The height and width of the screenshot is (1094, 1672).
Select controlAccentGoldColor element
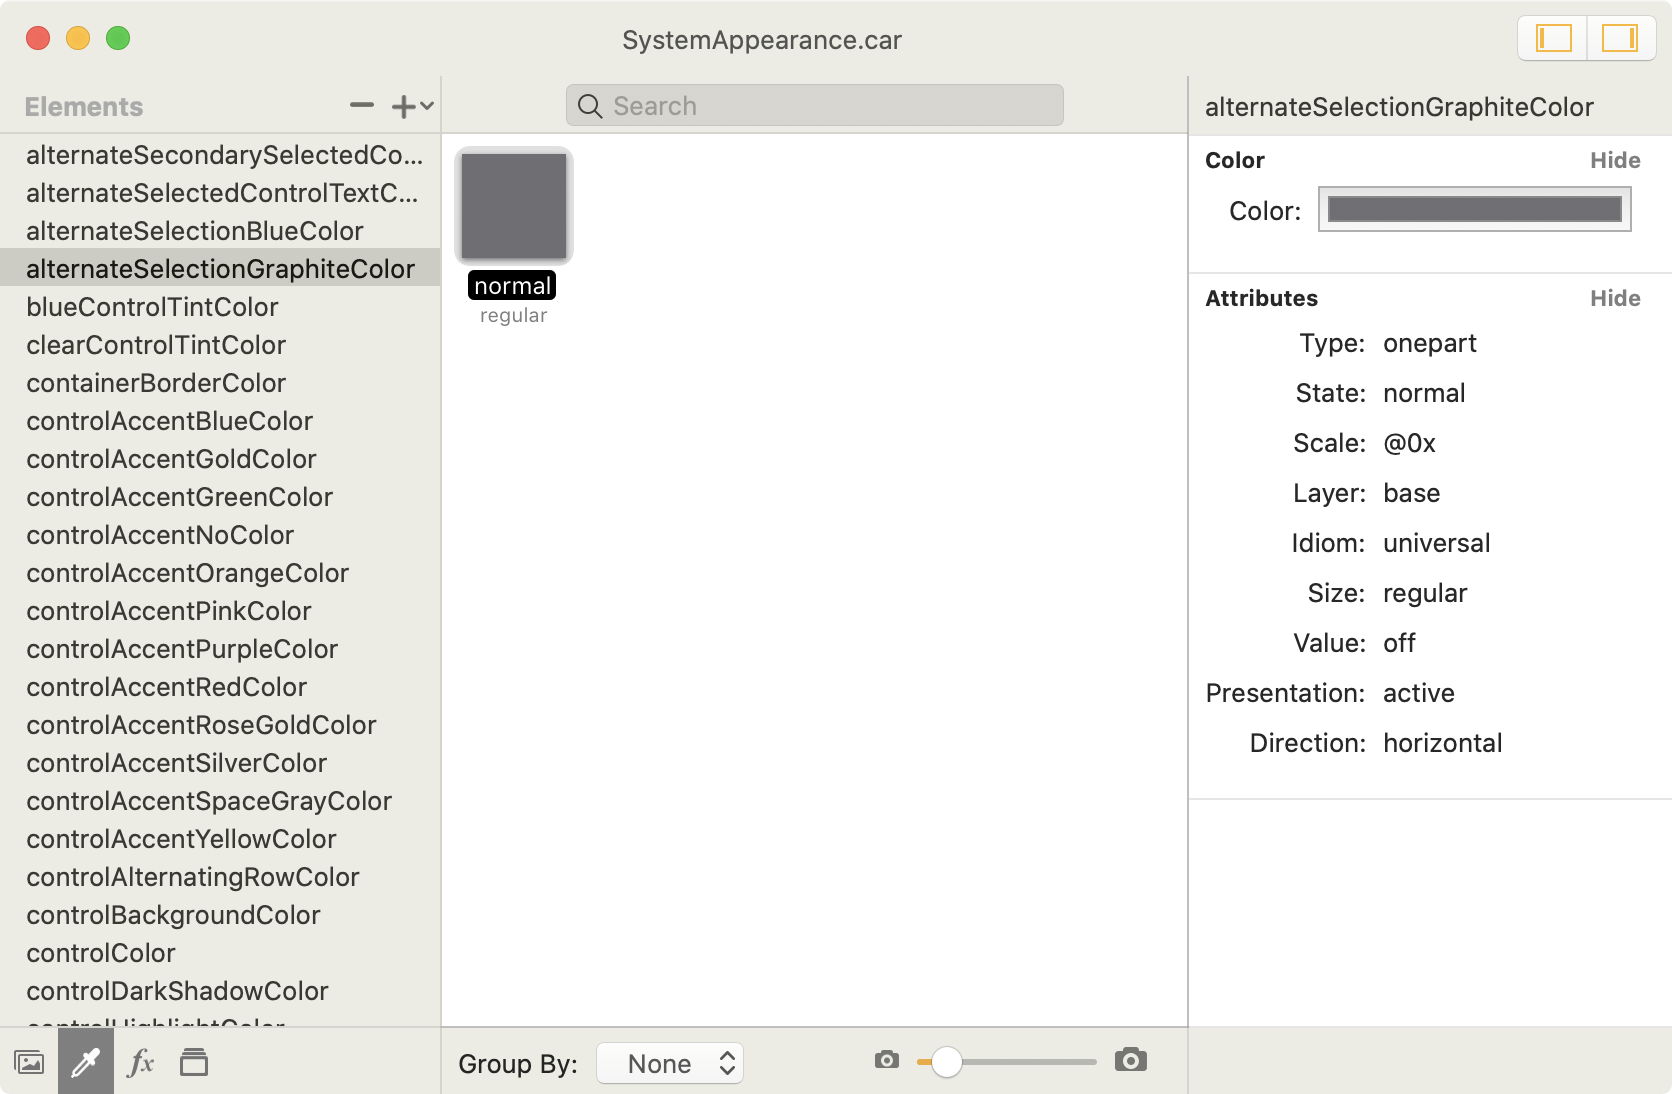pyautogui.click(x=220, y=459)
